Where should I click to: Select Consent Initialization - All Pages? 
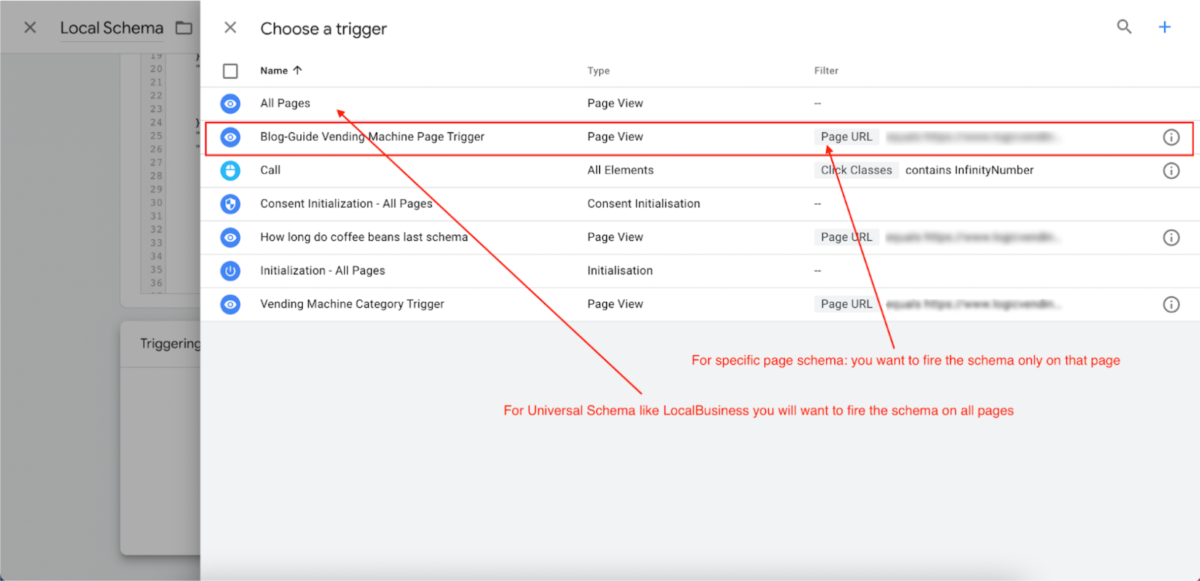[x=346, y=204]
